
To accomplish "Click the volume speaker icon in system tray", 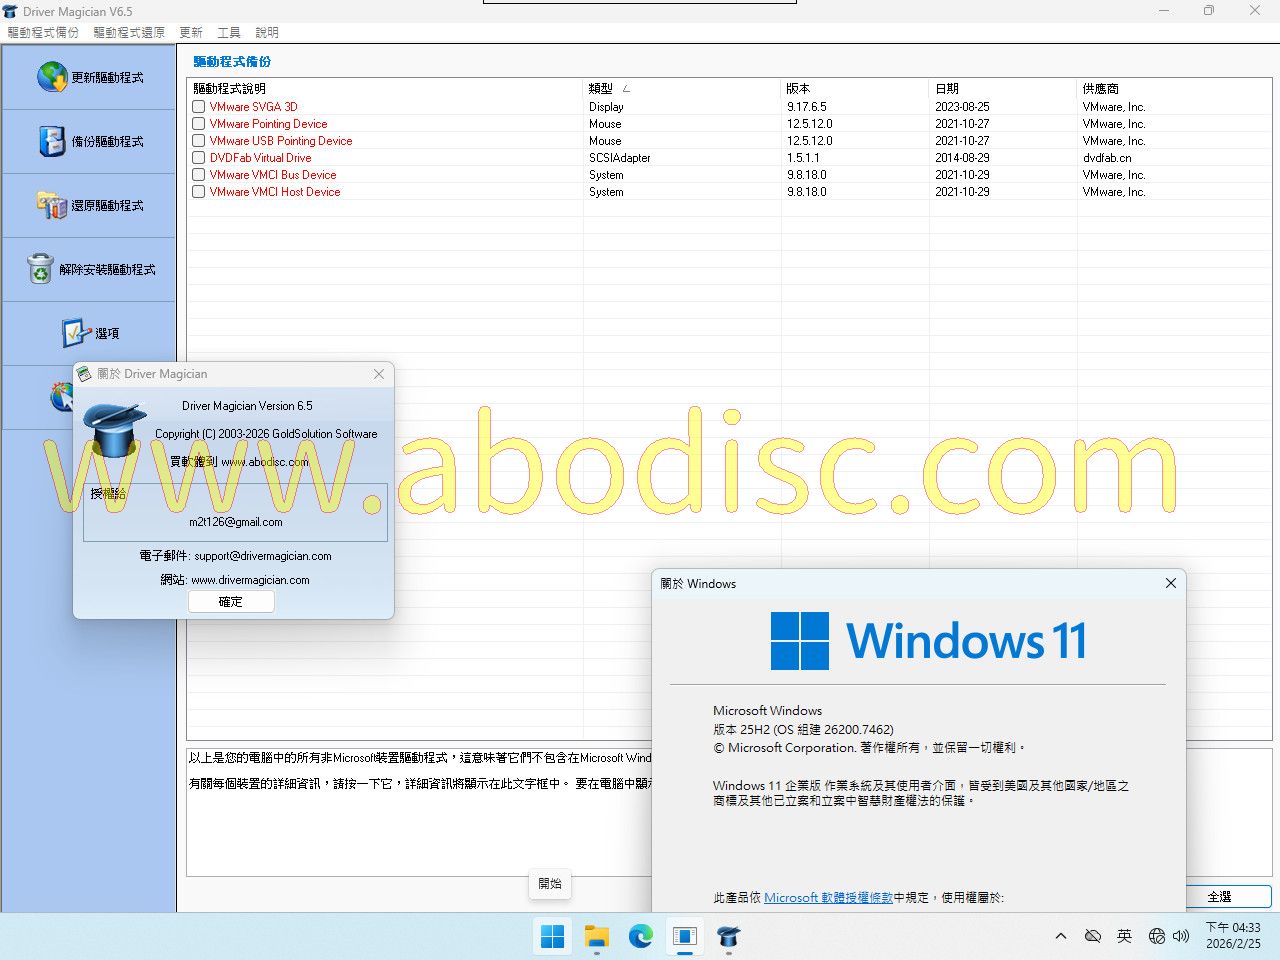I will click(x=1181, y=937).
